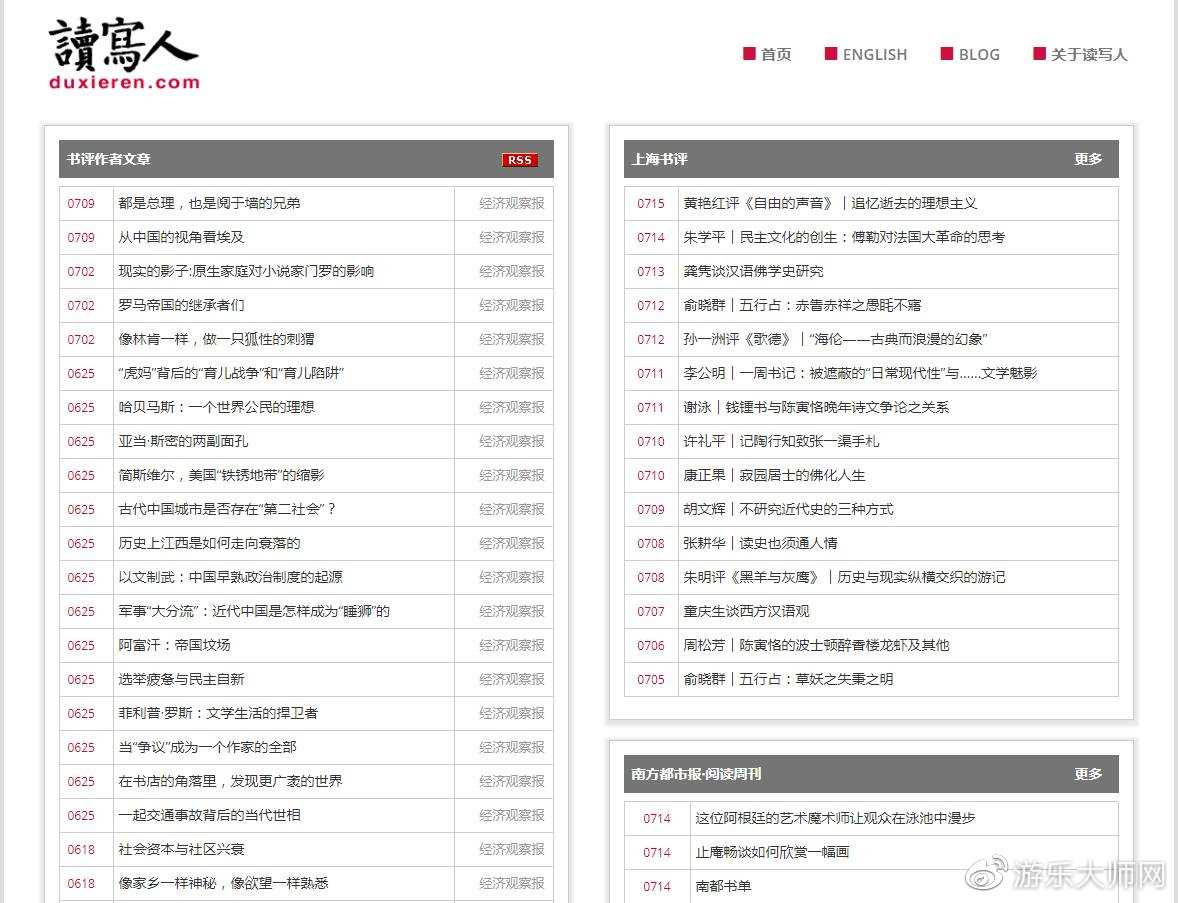
Task: Open article 选举疲惫与民主自新
Action: click(181, 680)
